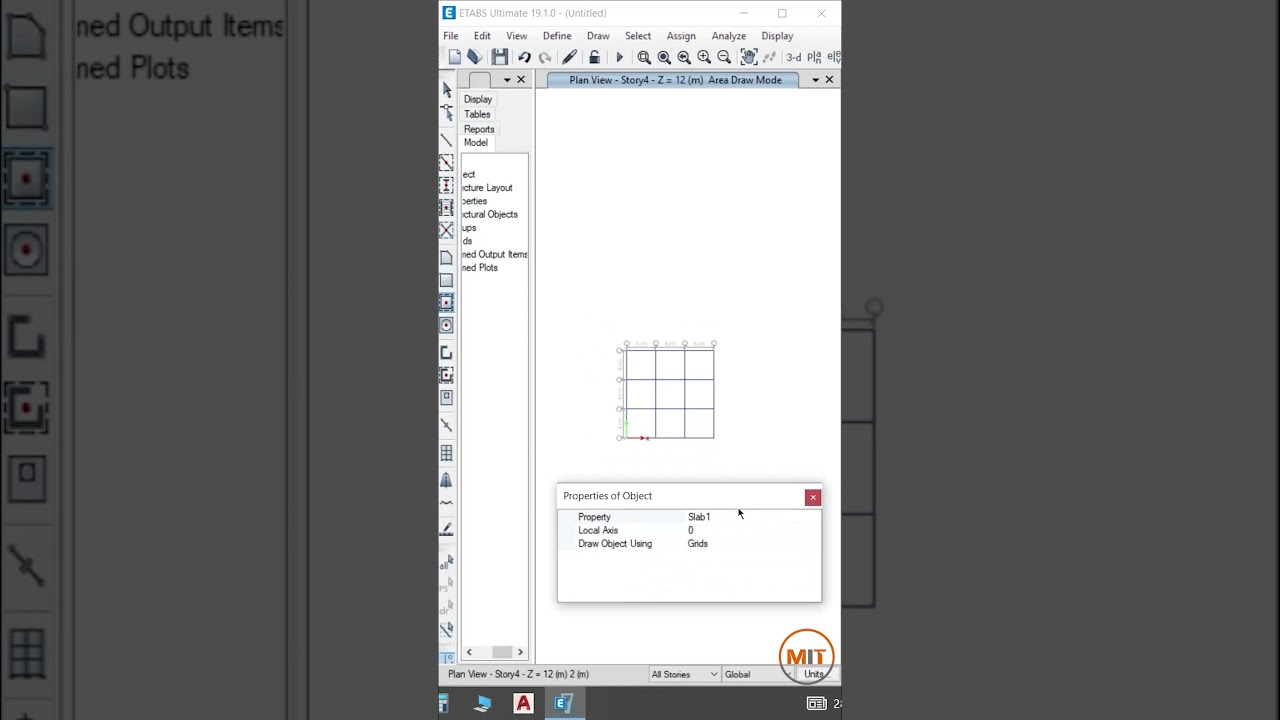
Task: Click the Local Axis value 0
Action: click(690, 531)
